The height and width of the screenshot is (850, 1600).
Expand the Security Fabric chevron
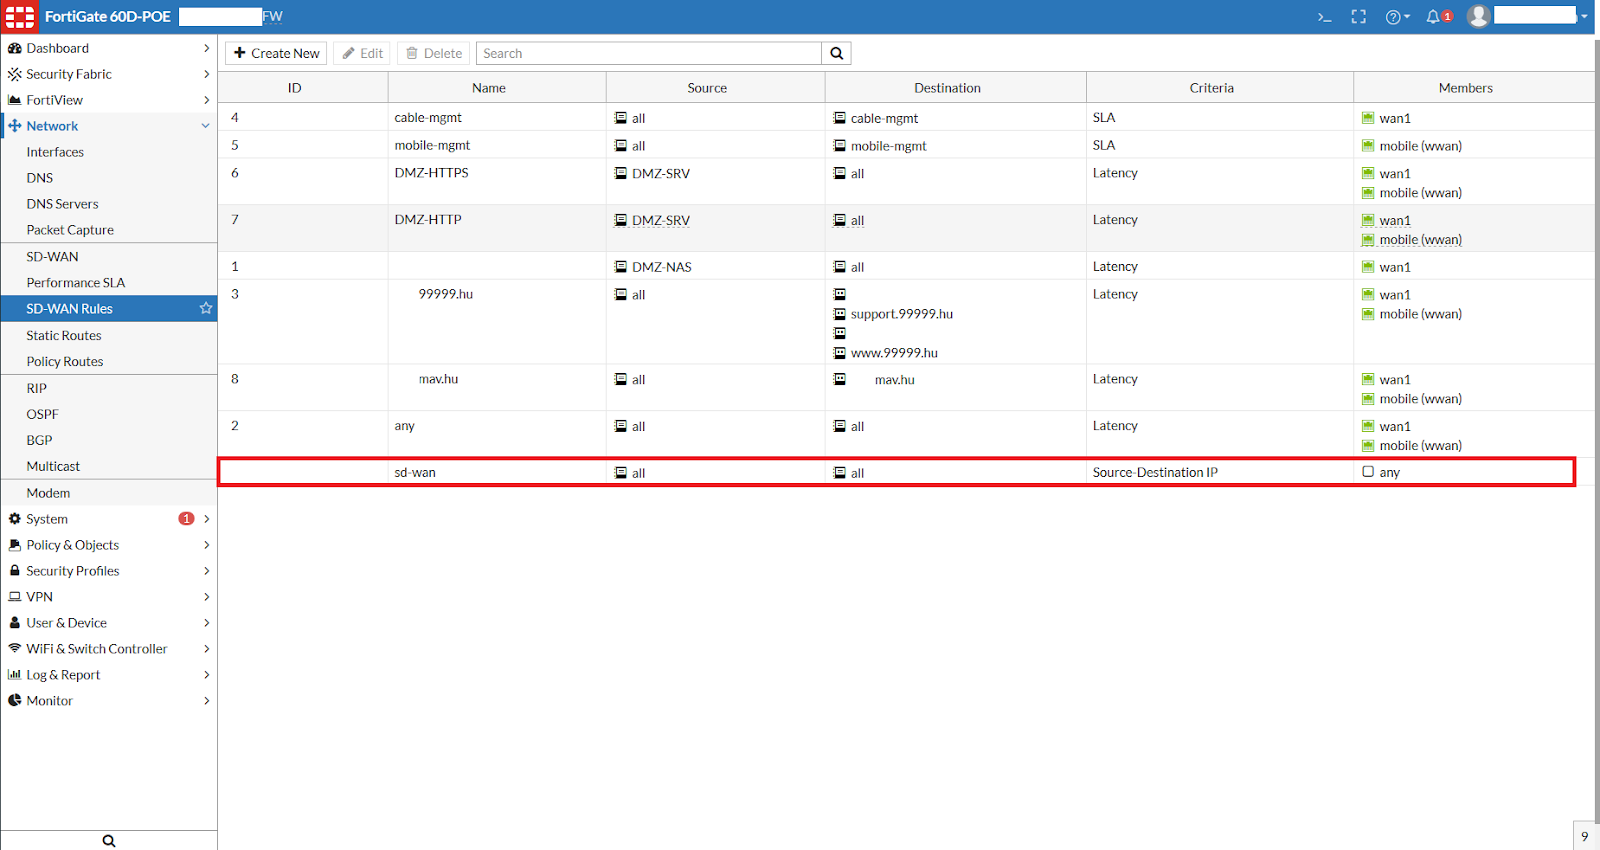point(206,74)
